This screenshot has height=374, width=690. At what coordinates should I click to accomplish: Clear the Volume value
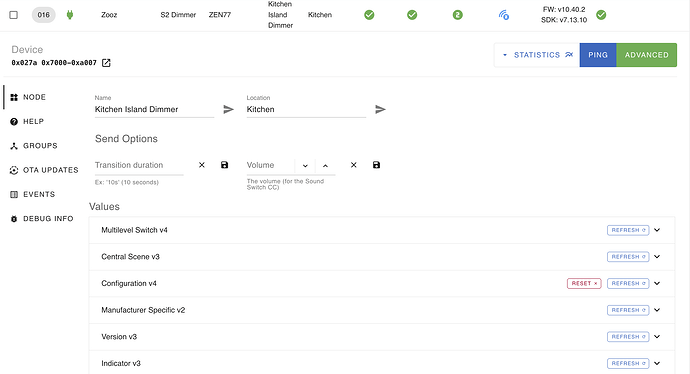click(x=353, y=165)
